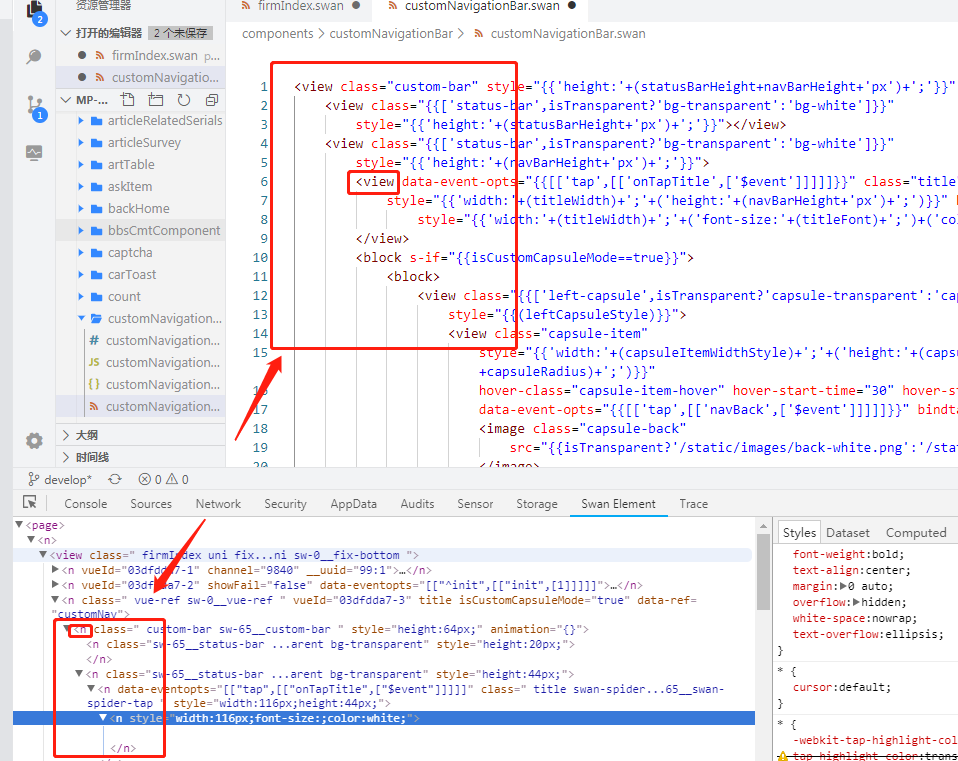Click the settings gear icon
This screenshot has width=958, height=761.
point(34,441)
